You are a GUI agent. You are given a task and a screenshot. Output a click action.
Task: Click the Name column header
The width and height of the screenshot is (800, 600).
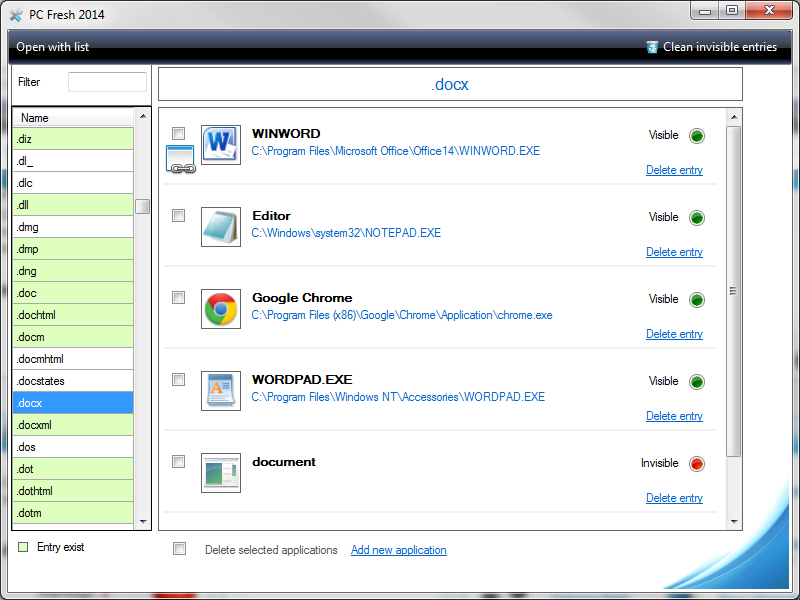pos(73,118)
